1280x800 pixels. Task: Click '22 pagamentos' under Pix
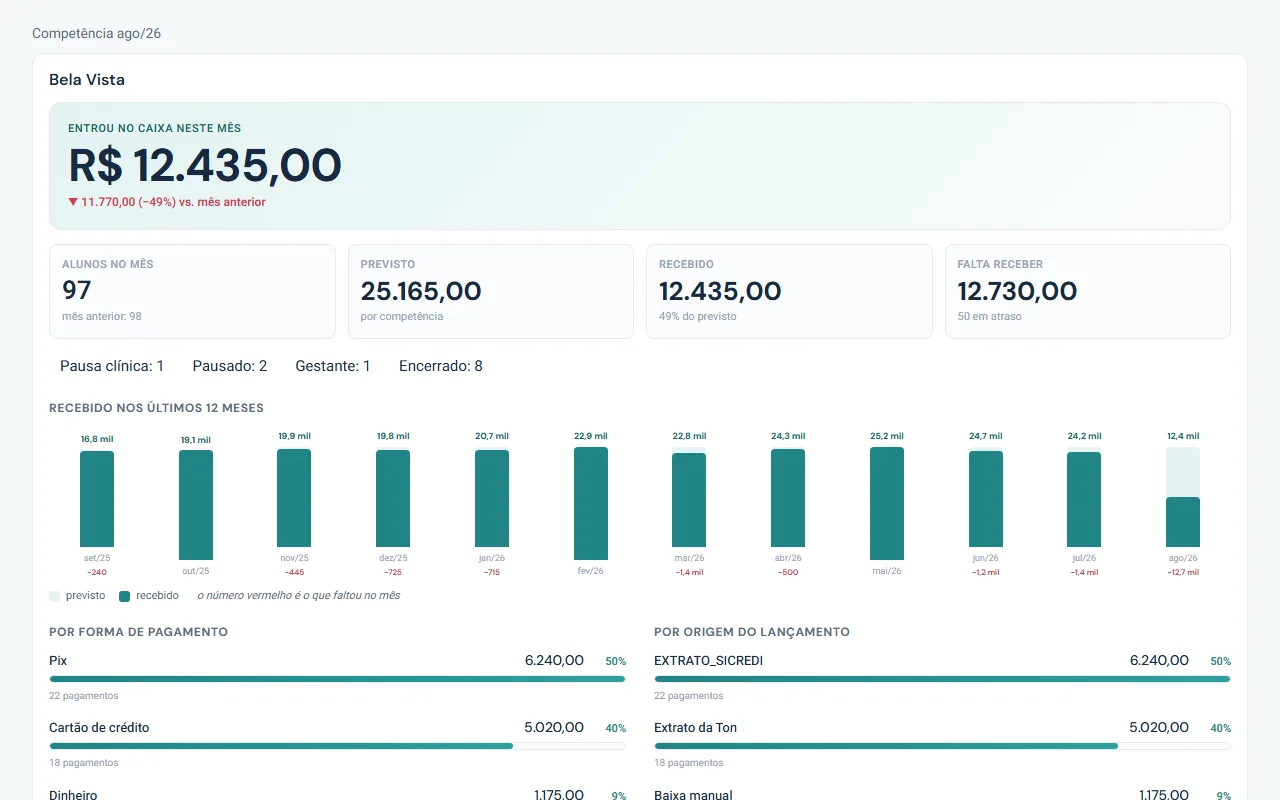coord(84,696)
